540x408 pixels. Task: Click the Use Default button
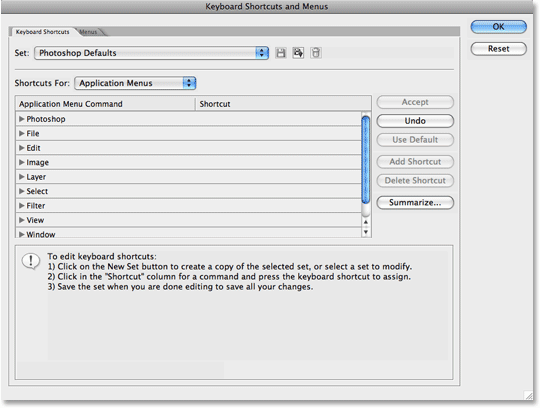pos(415,140)
